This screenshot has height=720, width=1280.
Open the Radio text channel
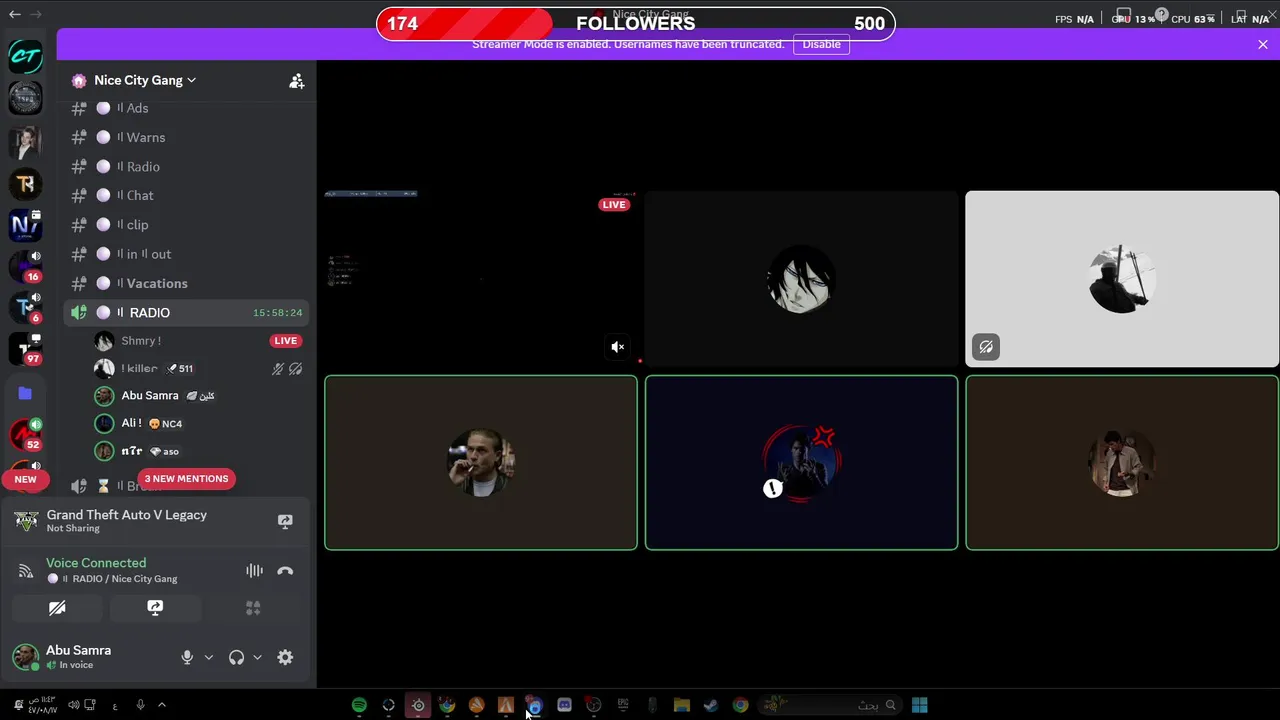coord(186,166)
